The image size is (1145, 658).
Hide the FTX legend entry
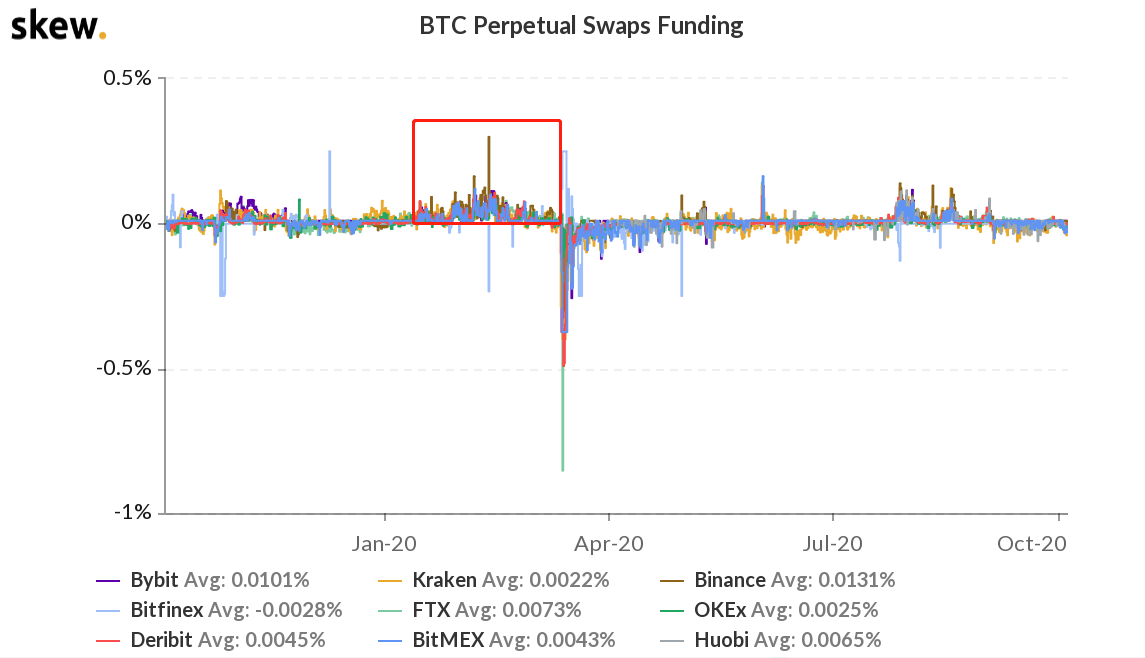[x=480, y=610]
